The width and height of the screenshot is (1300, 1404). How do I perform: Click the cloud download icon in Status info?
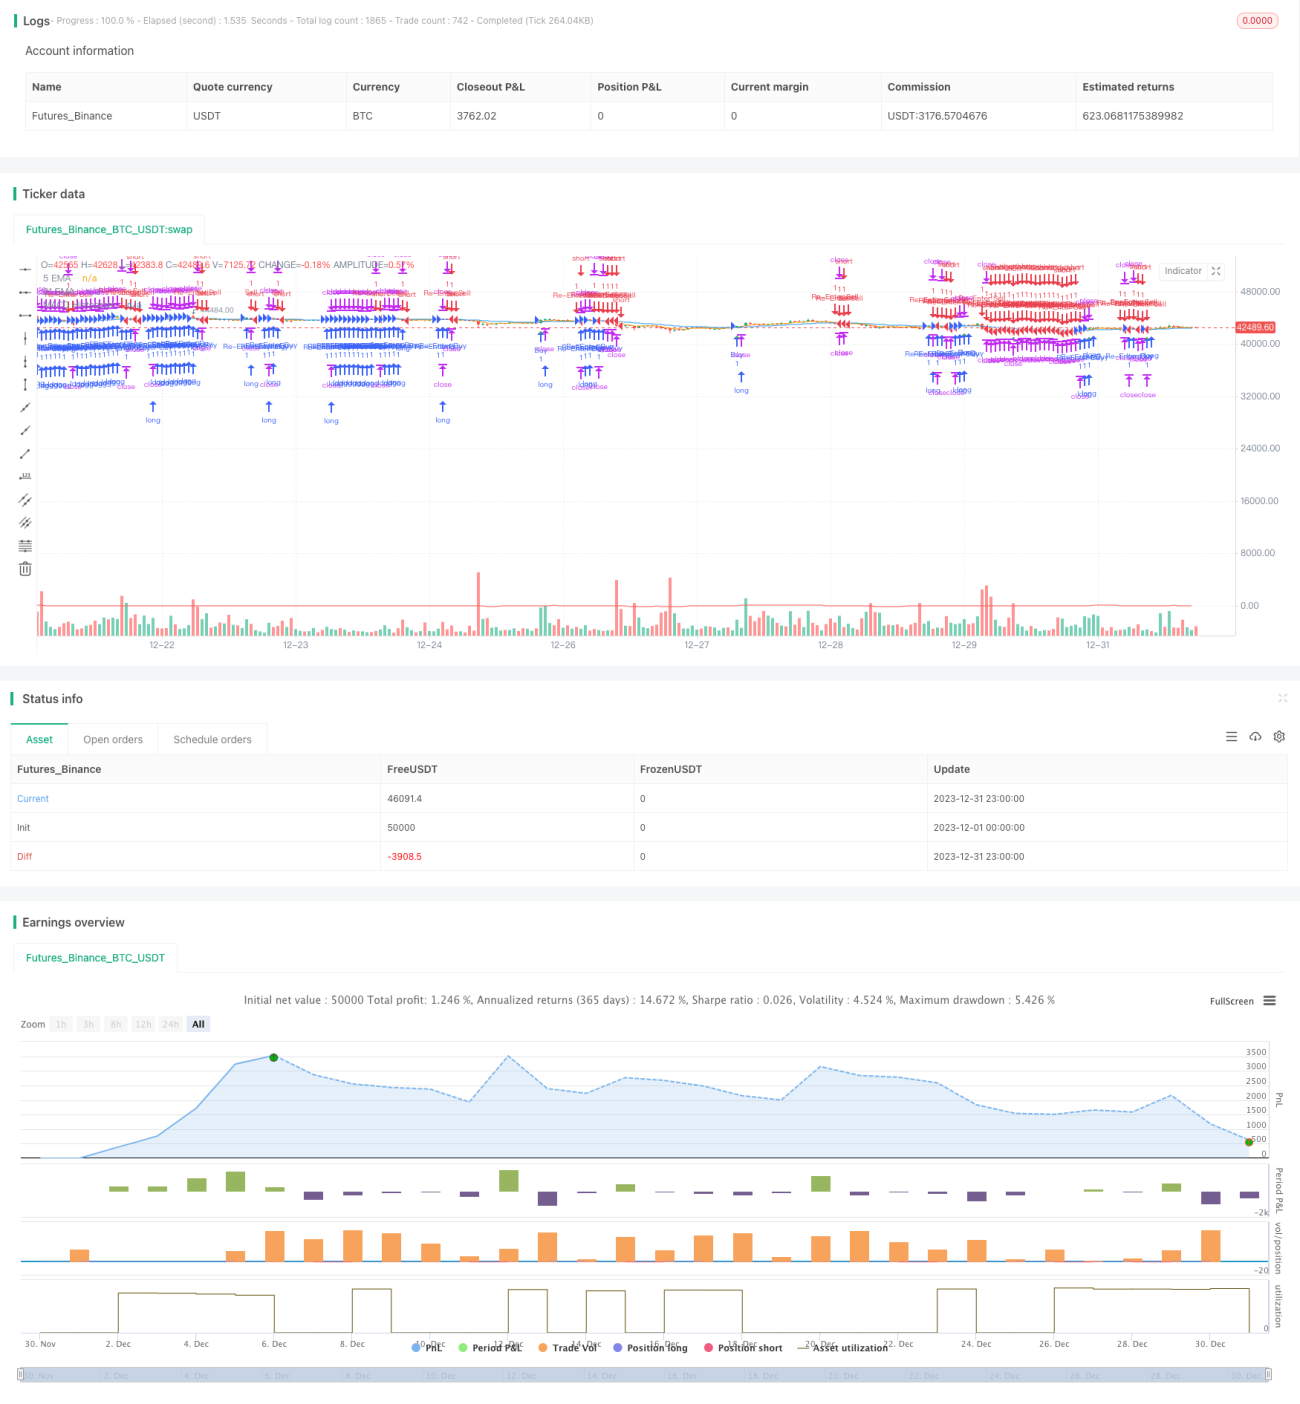1255,737
